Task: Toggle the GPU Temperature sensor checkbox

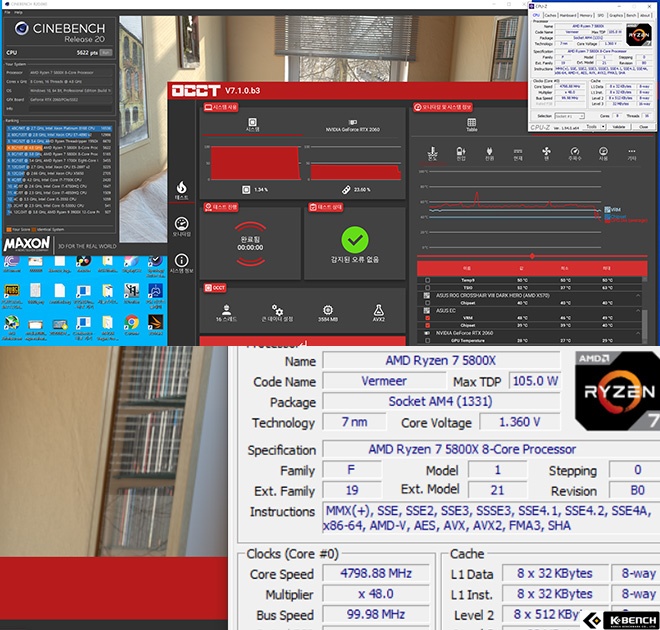Action: [428, 340]
